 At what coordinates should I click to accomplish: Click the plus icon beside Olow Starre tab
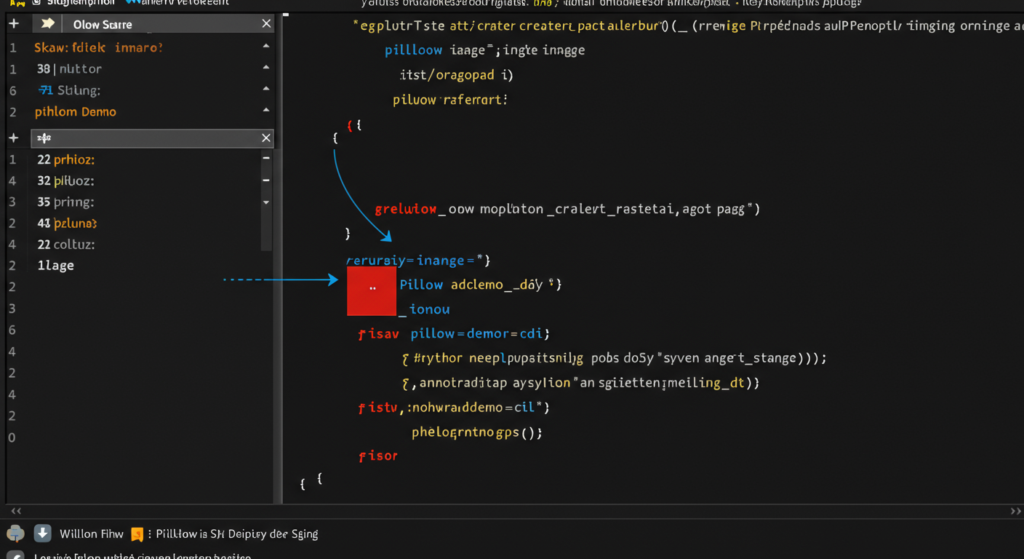(x=14, y=24)
